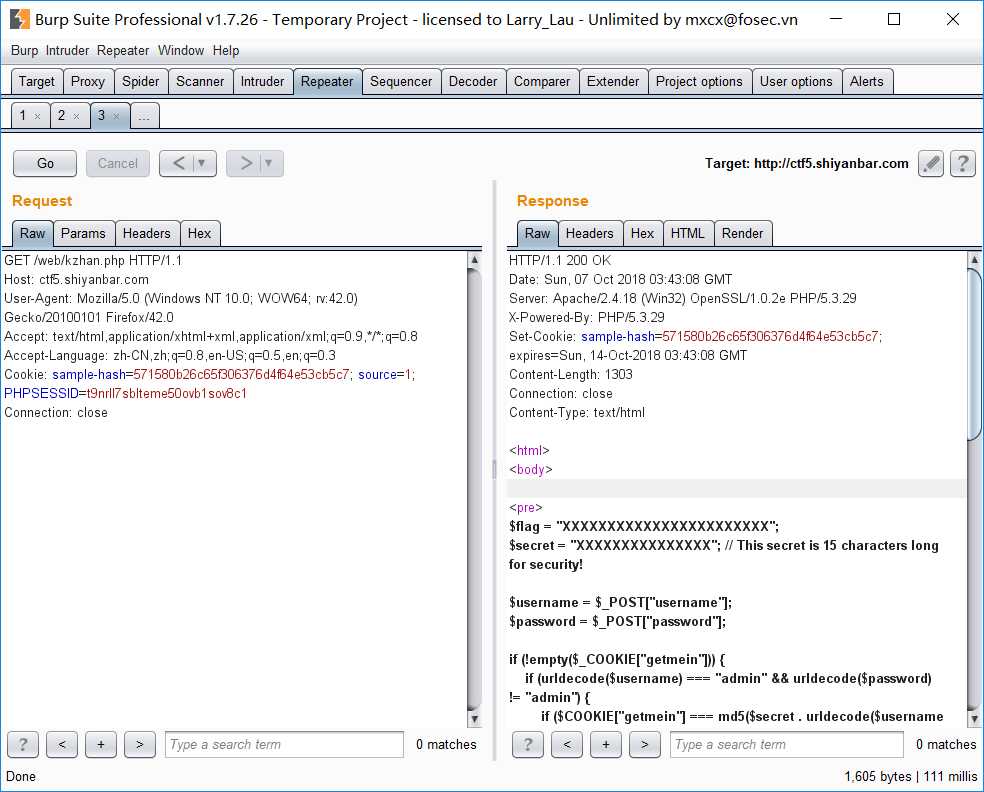Switch to the Target tool tab
984x792 pixels.
point(37,82)
